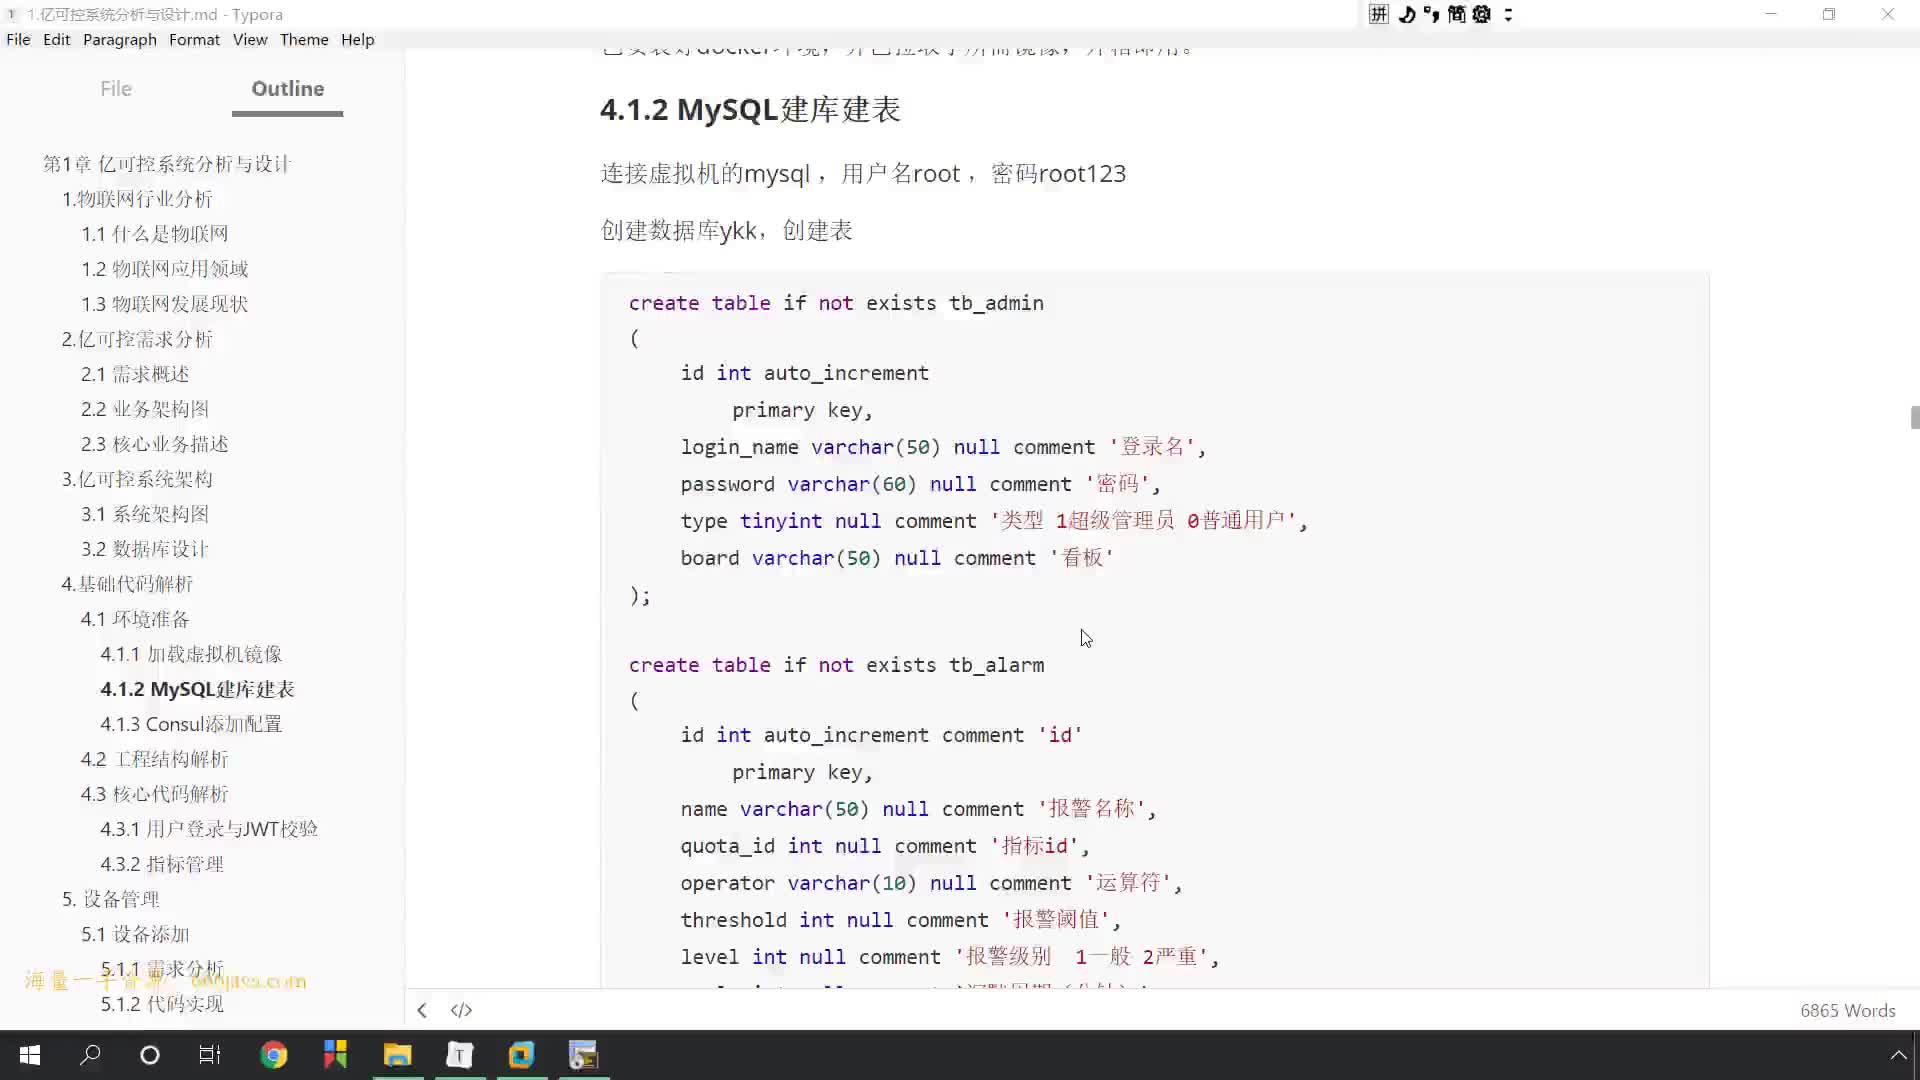
Task: Click paragraph with password root123
Action: [863, 173]
